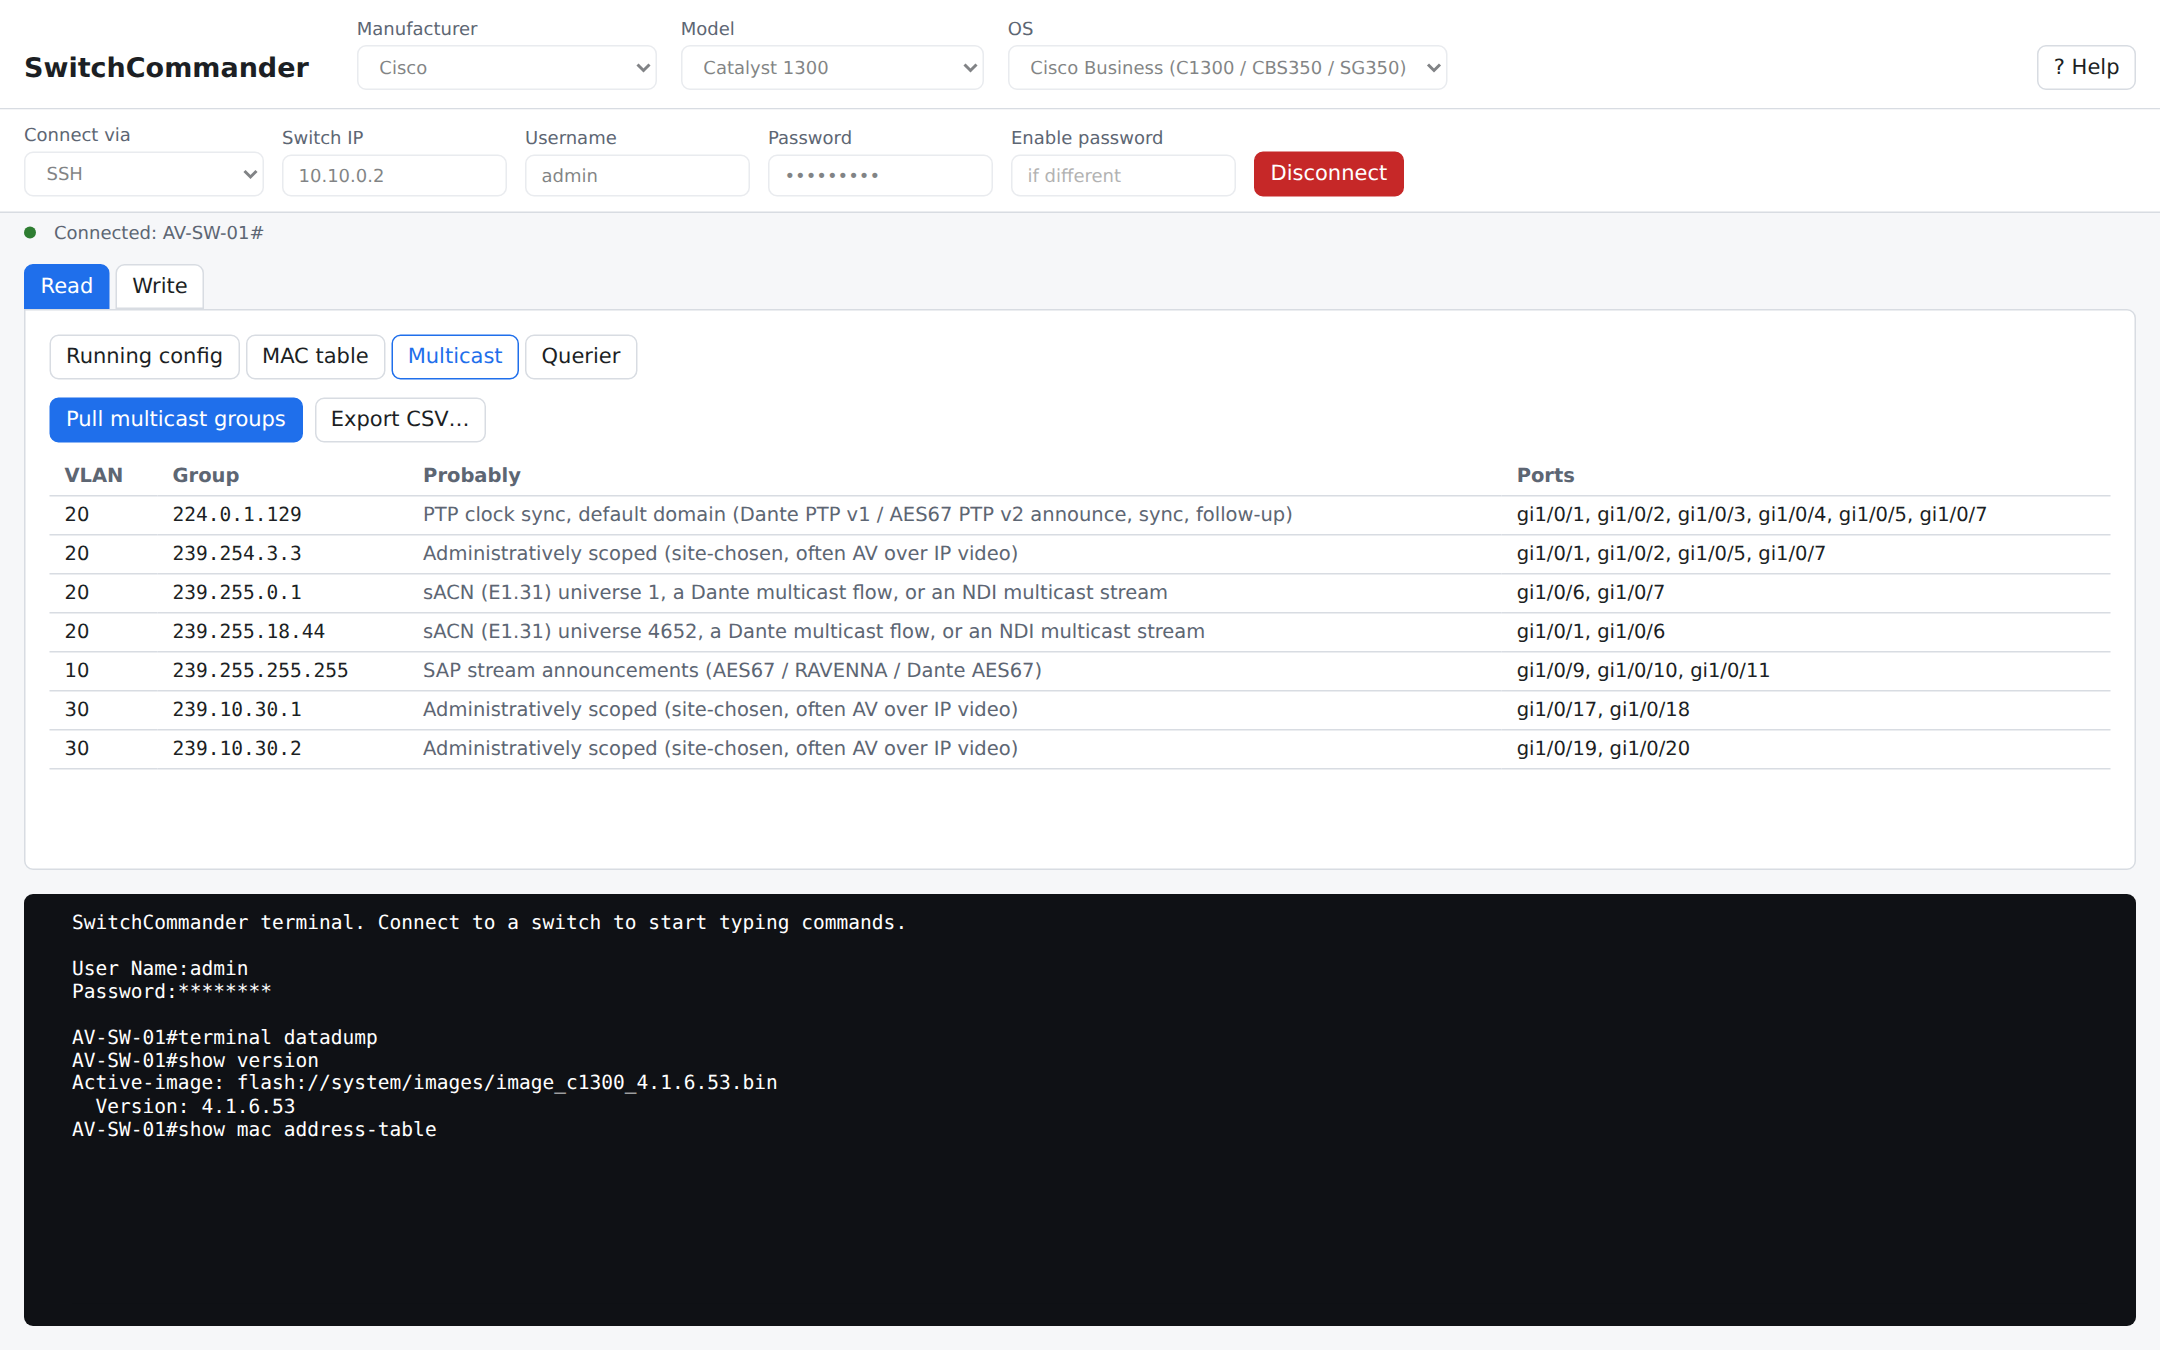Click the SwitchCommander title
This screenshot has width=2160, height=1350.
[166, 67]
